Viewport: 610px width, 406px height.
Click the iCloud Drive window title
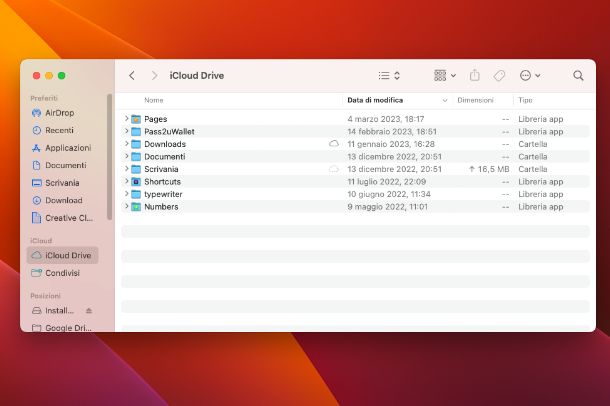[196, 75]
